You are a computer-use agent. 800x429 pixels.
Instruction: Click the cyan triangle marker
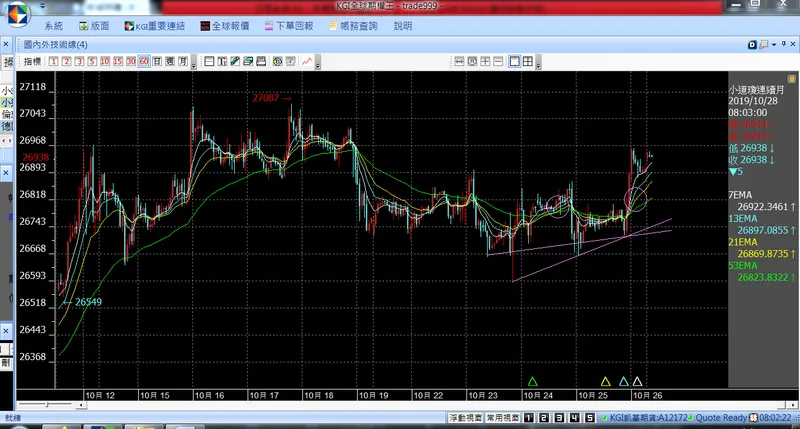click(x=623, y=381)
